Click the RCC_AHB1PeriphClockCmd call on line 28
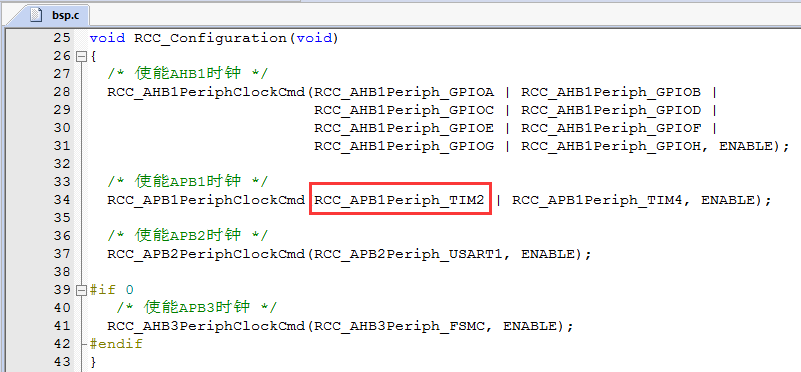Viewport: 801px width, 372px height. pos(206,92)
